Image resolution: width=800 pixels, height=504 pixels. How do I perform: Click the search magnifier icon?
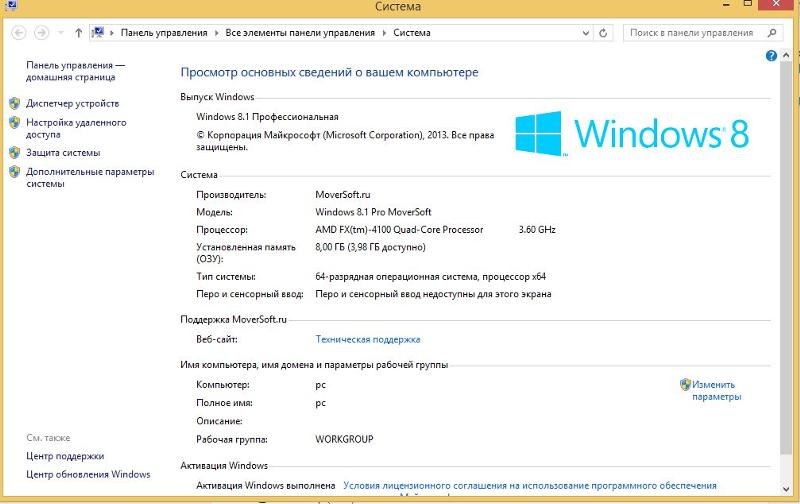tap(772, 33)
